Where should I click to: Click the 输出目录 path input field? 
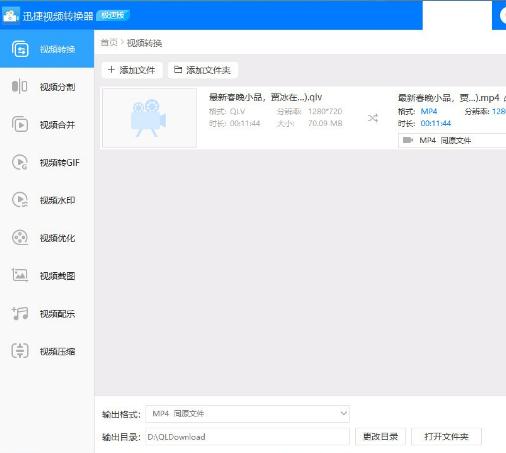tap(247, 437)
